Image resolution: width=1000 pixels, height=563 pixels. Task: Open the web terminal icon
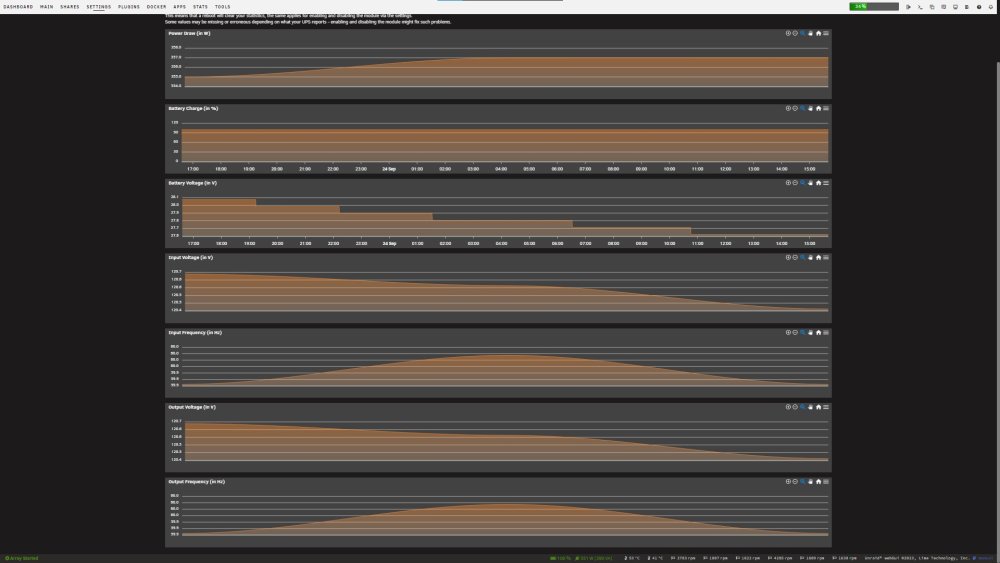pyautogui.click(x=920, y=7)
